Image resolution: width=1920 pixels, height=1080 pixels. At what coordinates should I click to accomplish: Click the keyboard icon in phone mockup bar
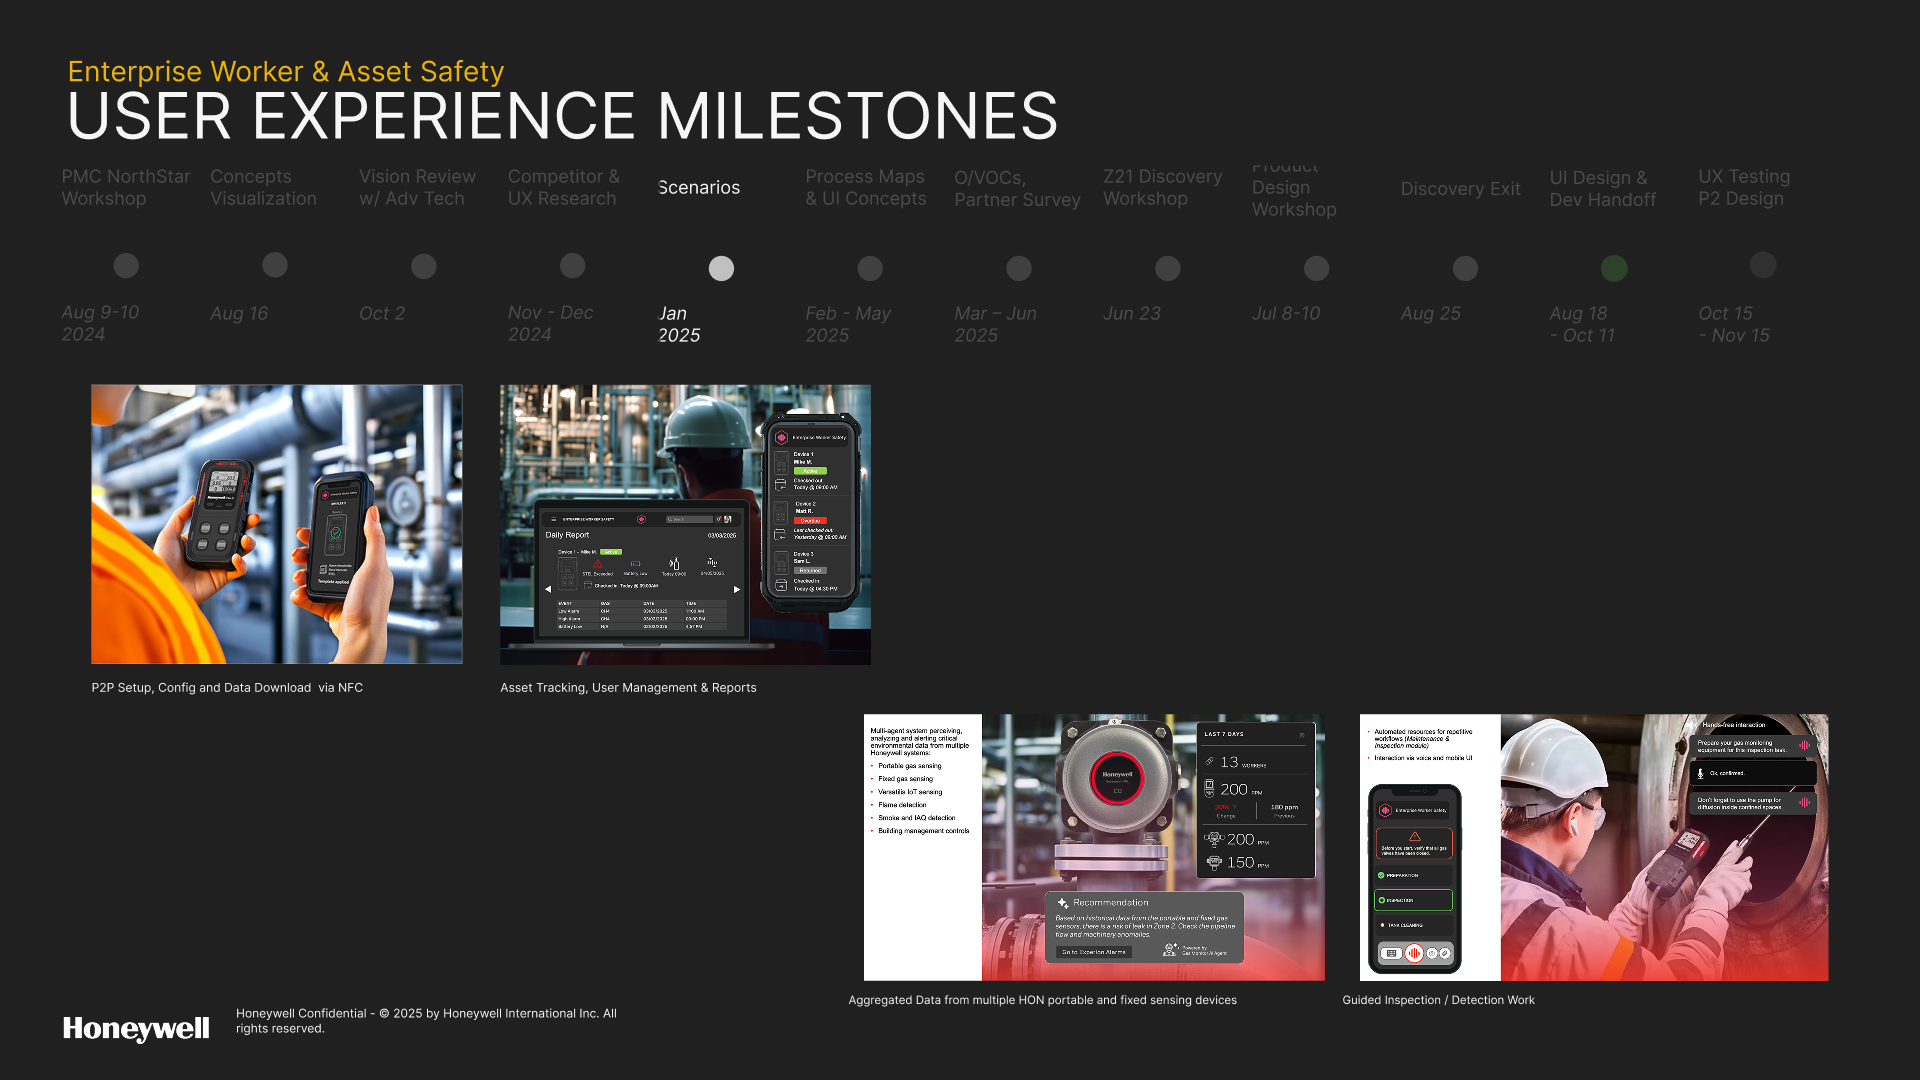coord(1391,953)
